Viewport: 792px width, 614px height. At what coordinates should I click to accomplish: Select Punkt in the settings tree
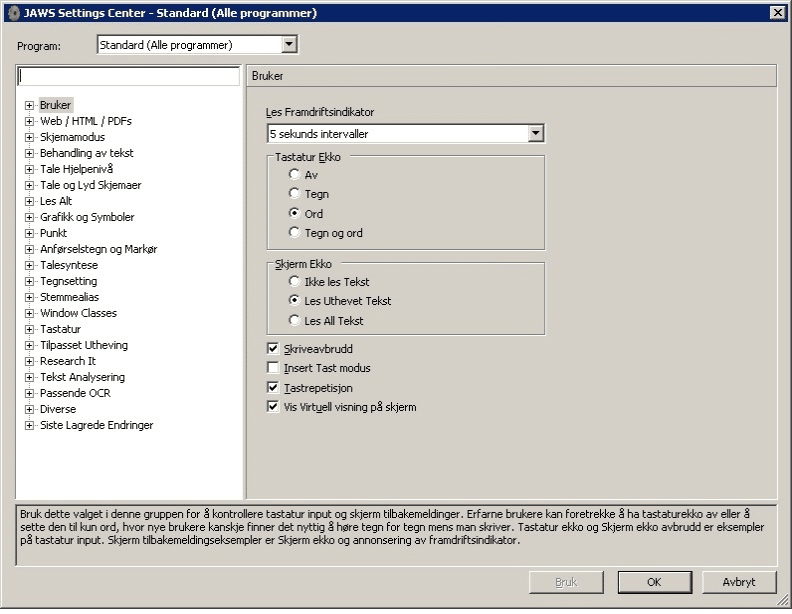[x=53, y=233]
